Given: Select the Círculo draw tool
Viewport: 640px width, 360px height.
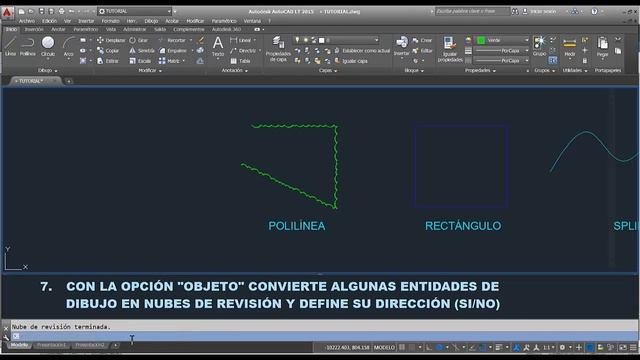Looking at the screenshot, I should point(48,47).
